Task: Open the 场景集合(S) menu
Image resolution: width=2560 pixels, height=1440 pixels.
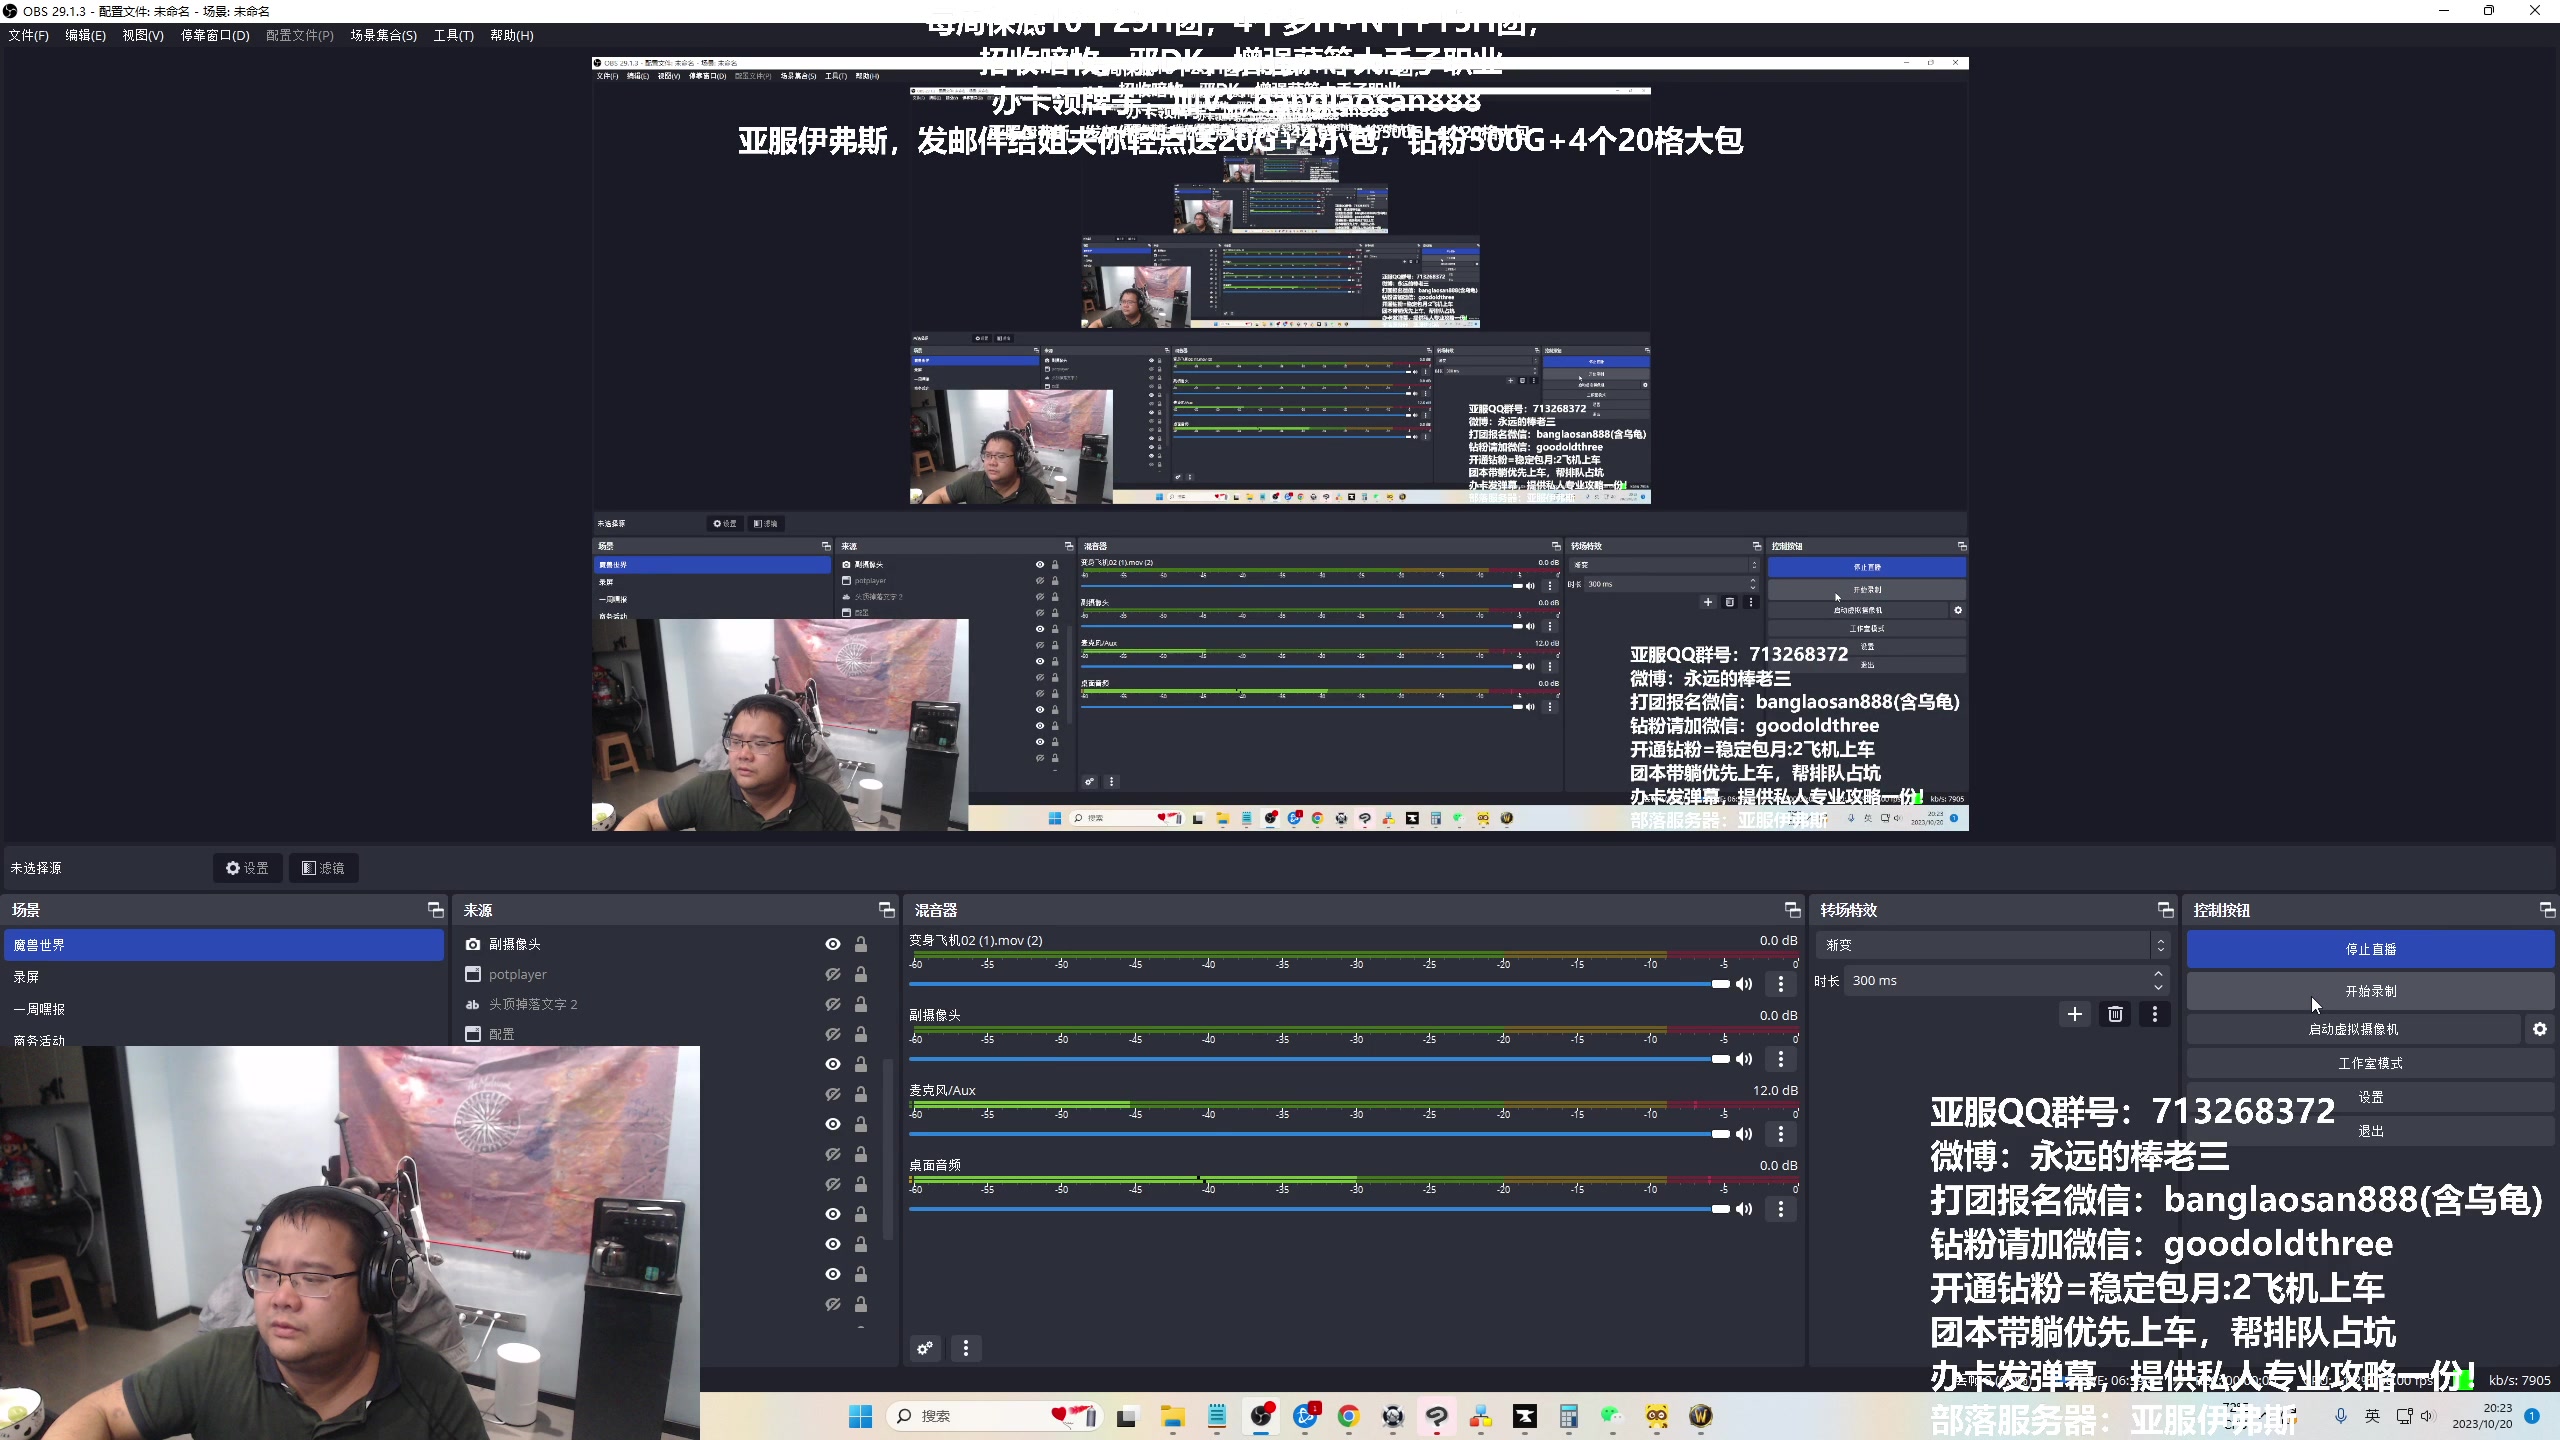Action: (383, 35)
